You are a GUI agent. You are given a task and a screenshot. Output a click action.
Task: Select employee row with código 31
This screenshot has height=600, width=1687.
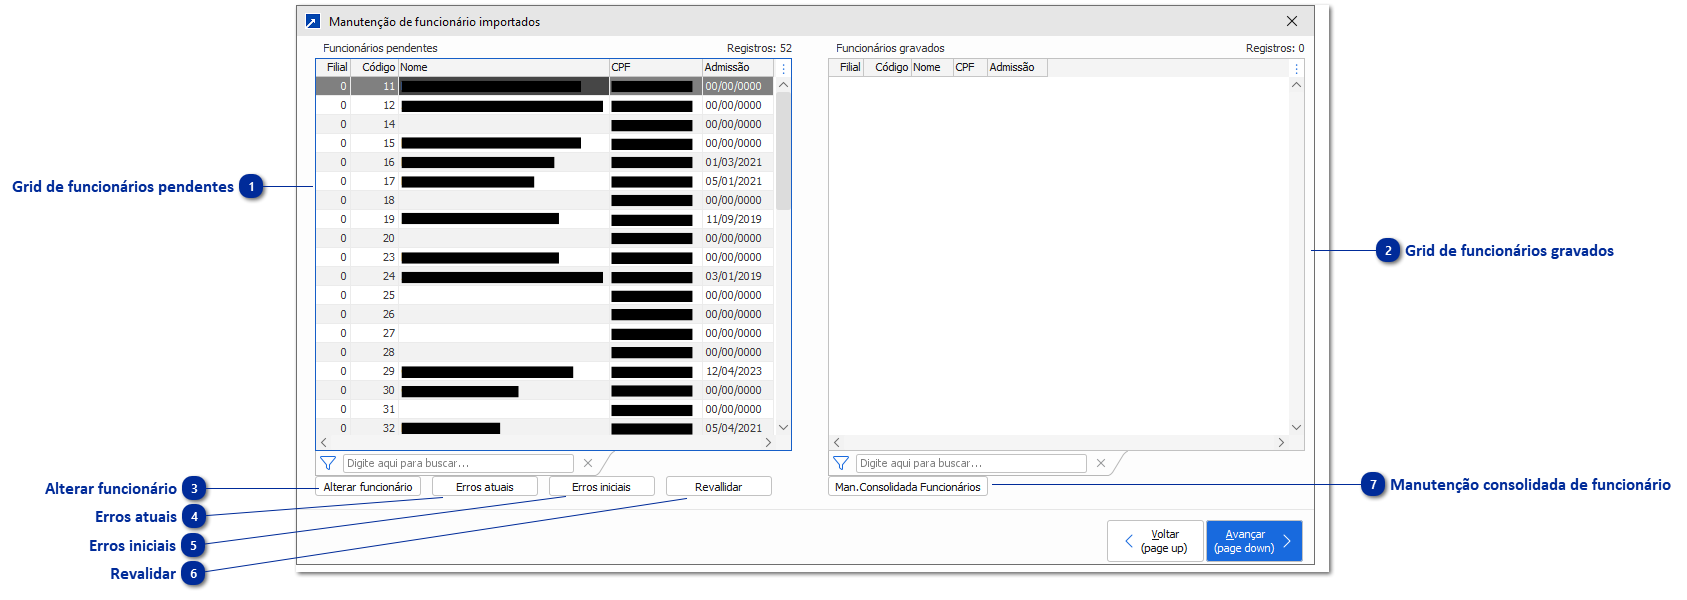545,409
